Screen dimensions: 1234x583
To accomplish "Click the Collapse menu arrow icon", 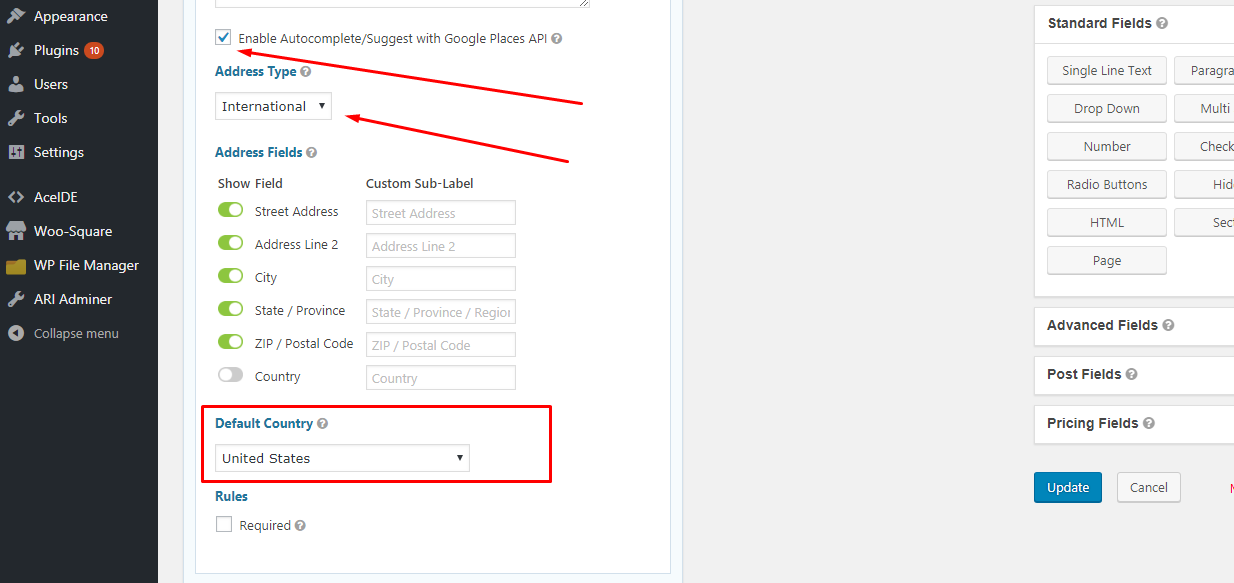I will click(x=16, y=334).
